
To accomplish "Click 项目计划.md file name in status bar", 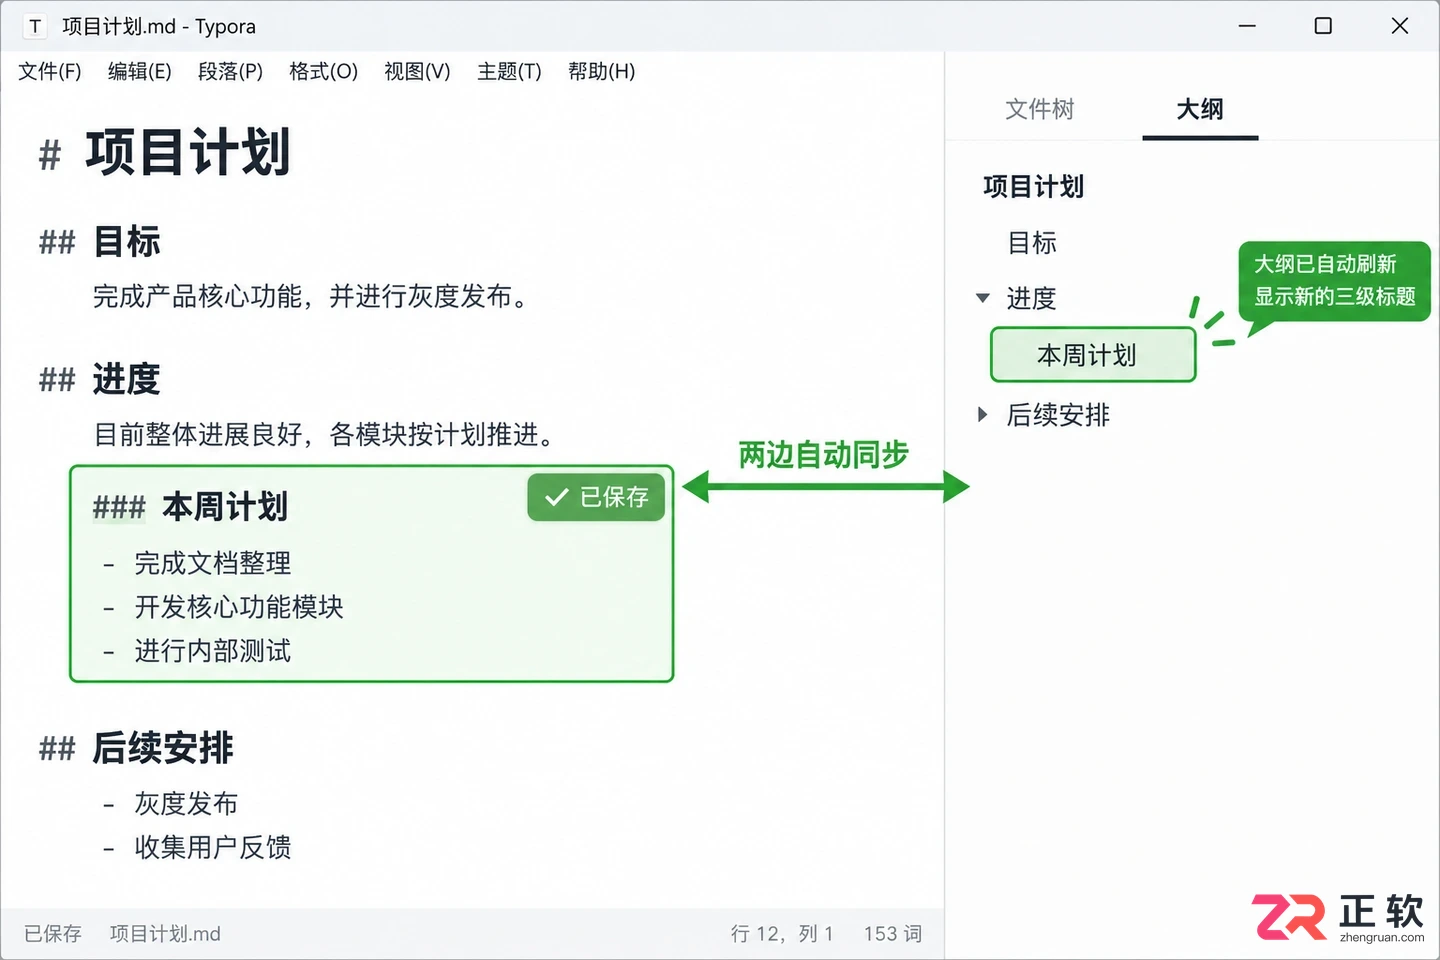I will [165, 934].
